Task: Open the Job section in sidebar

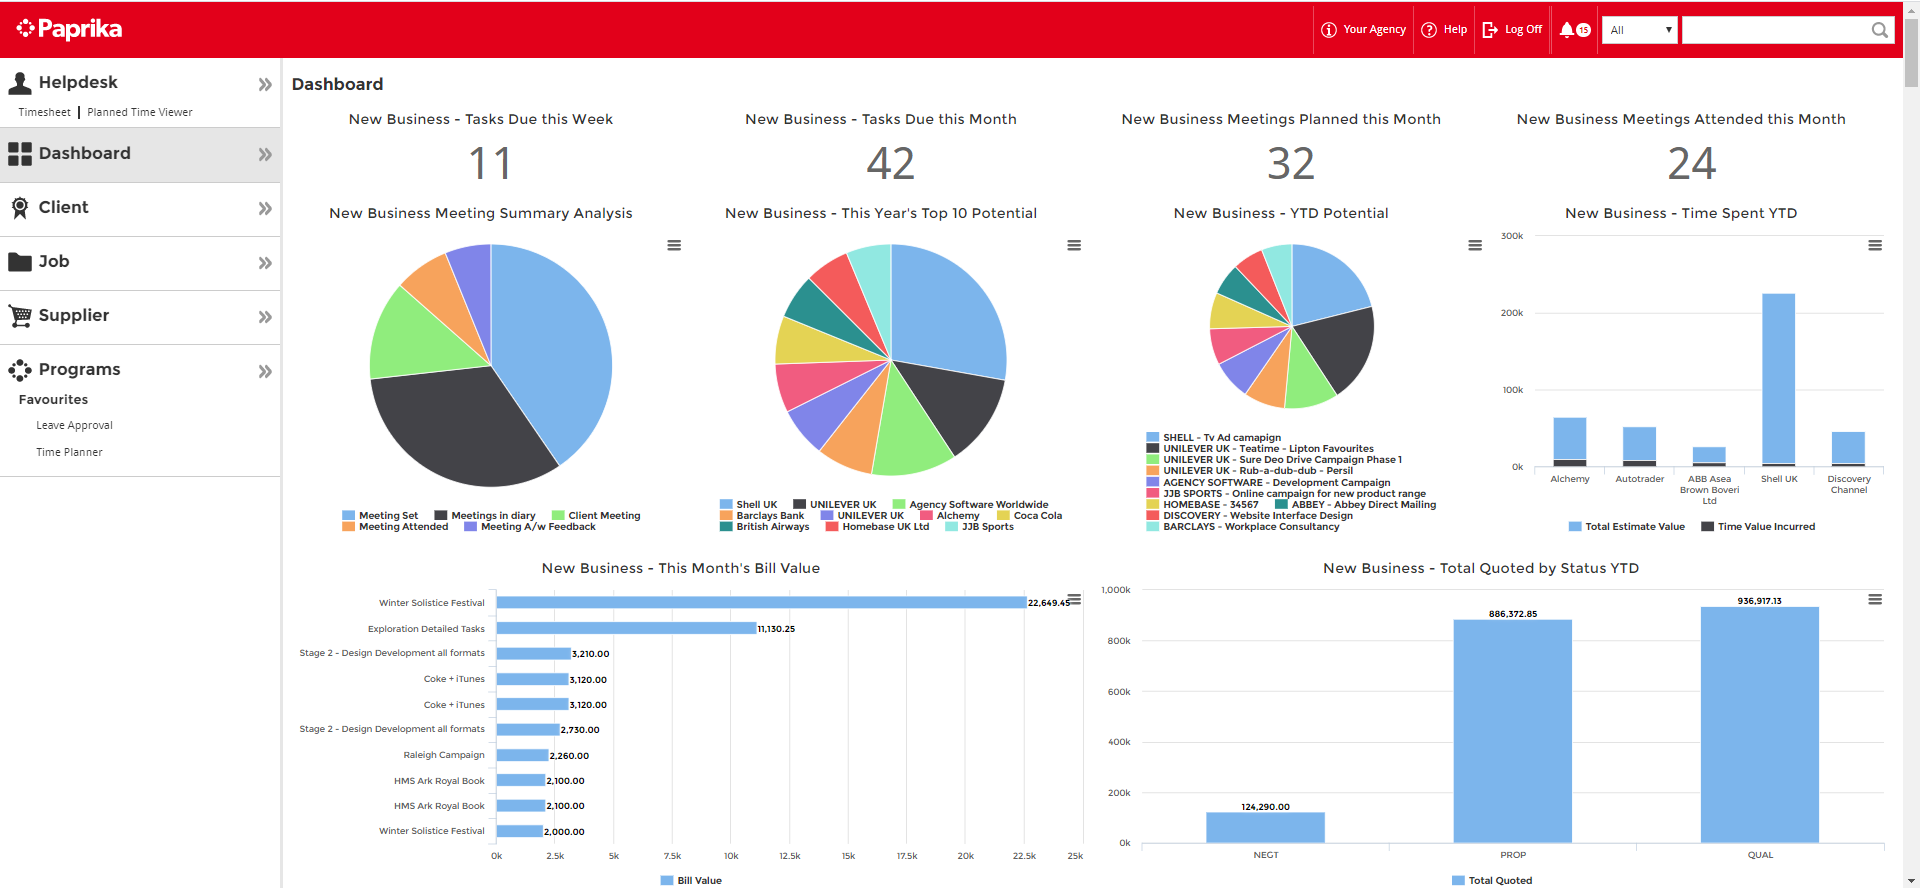Action: click(x=54, y=262)
